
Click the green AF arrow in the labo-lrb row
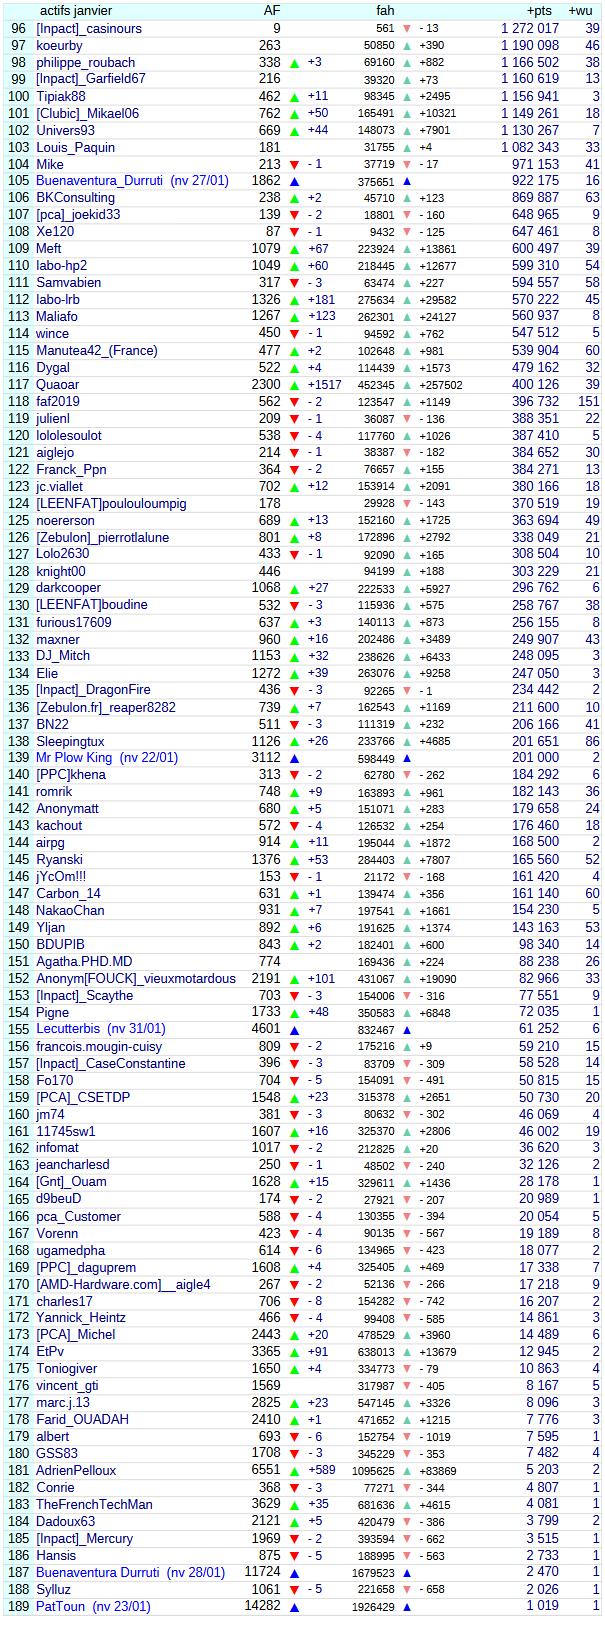click(294, 300)
